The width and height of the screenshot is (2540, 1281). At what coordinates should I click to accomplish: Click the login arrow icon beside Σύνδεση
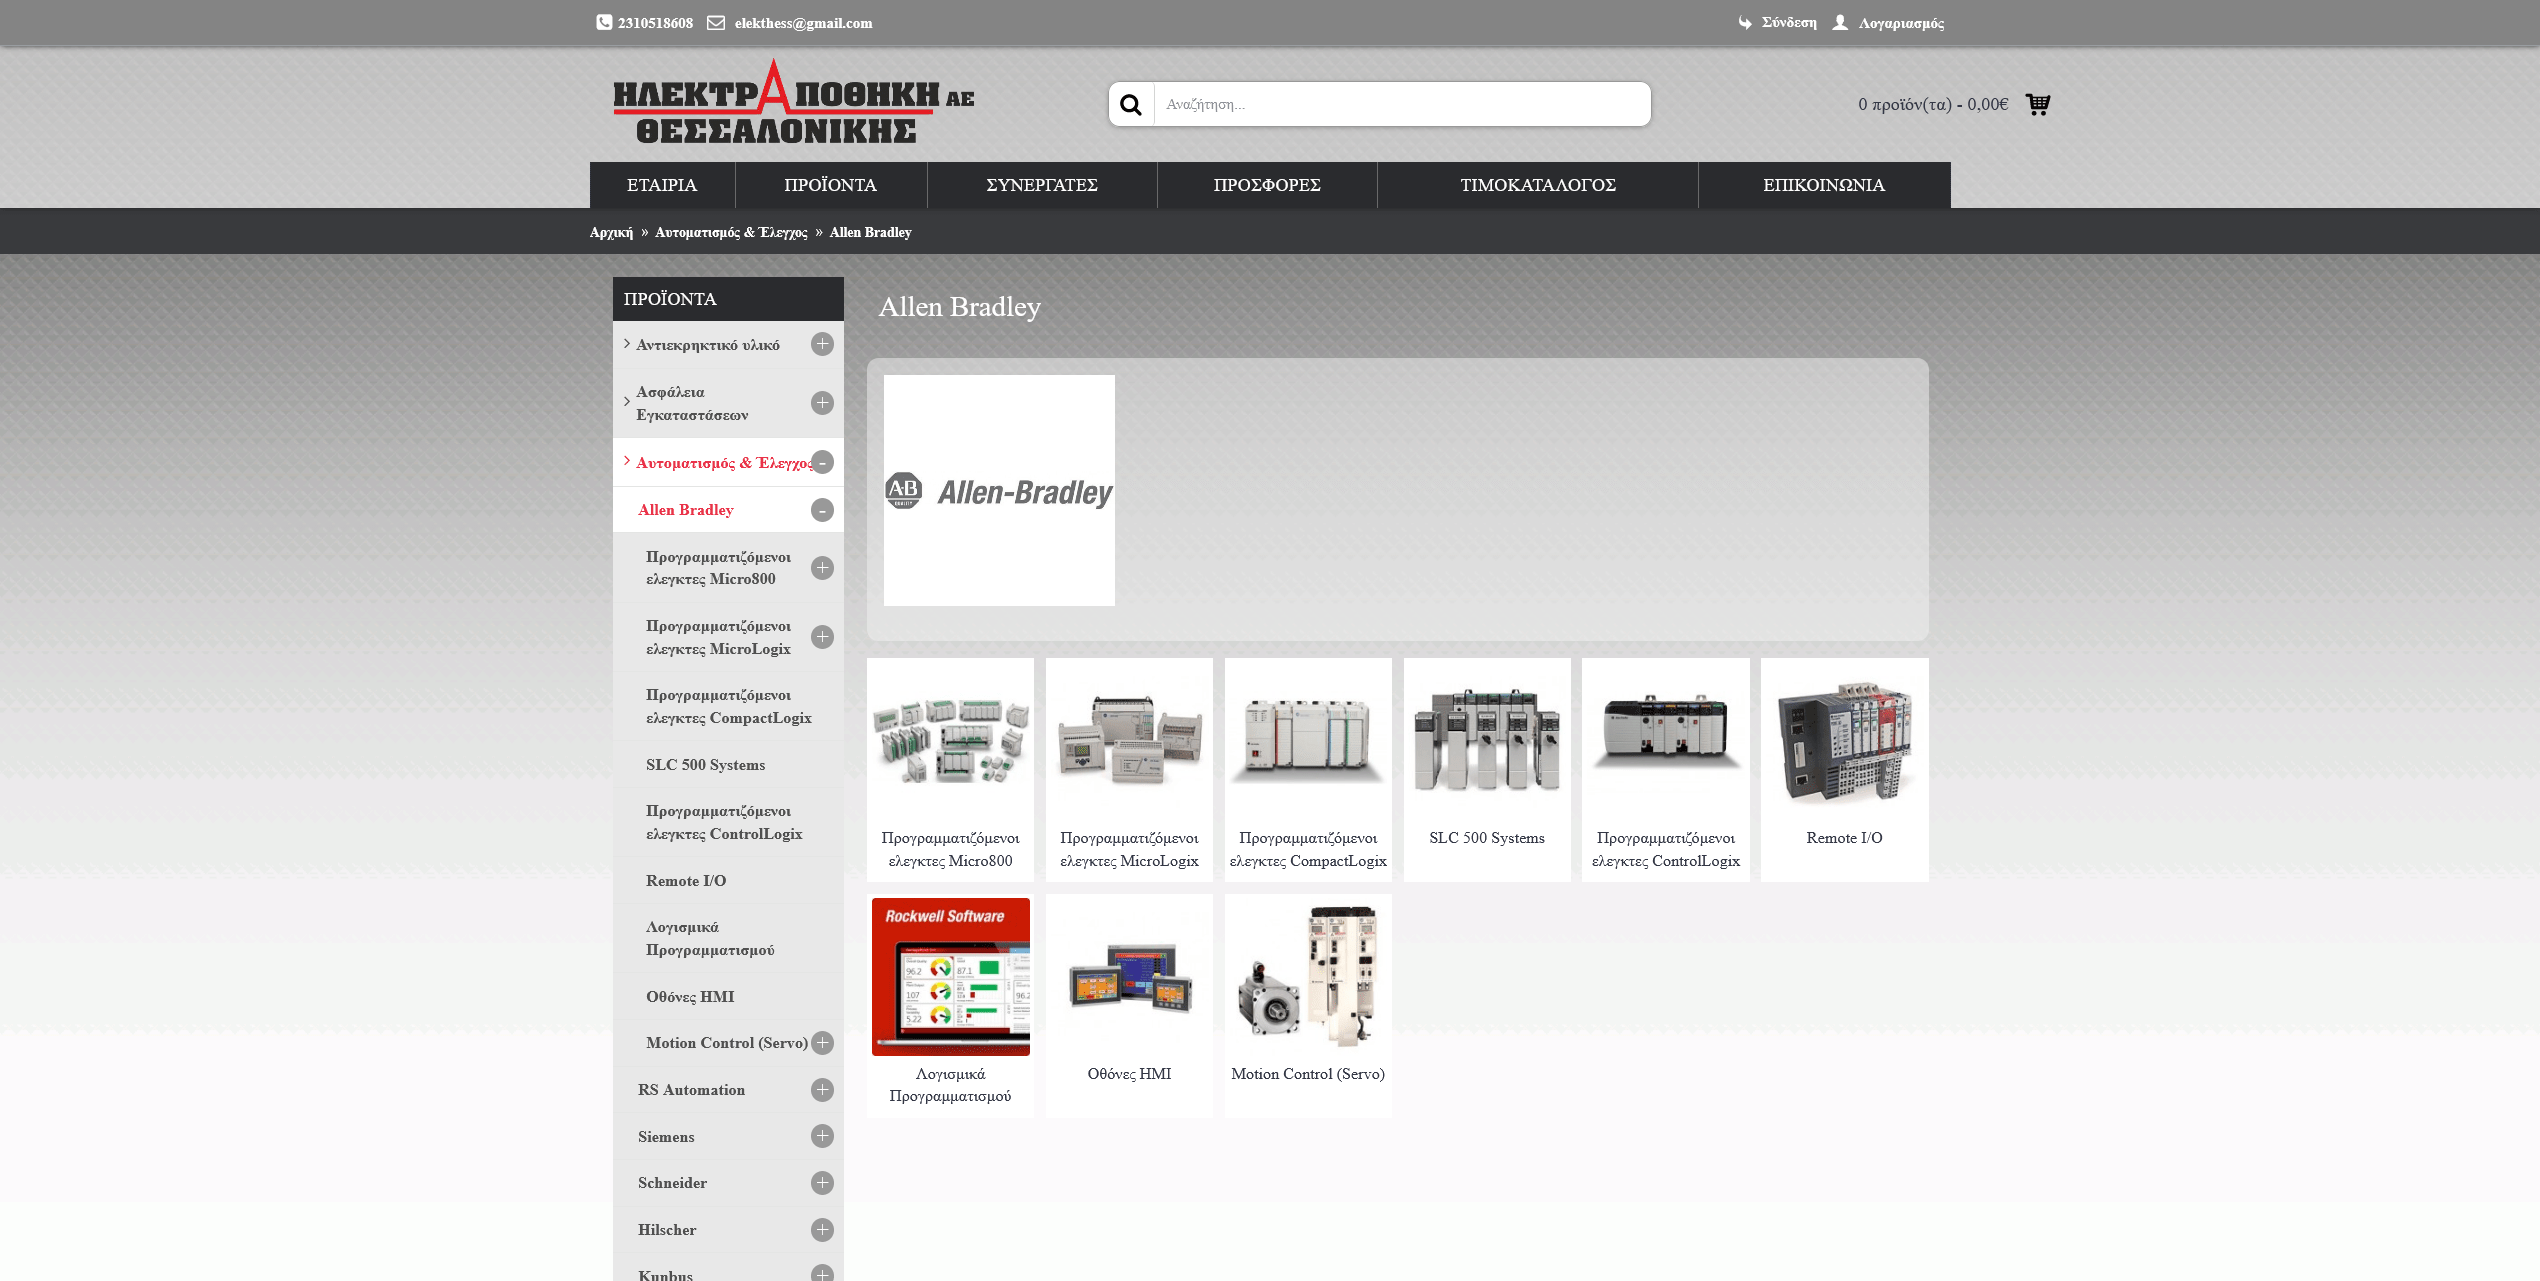(1745, 22)
